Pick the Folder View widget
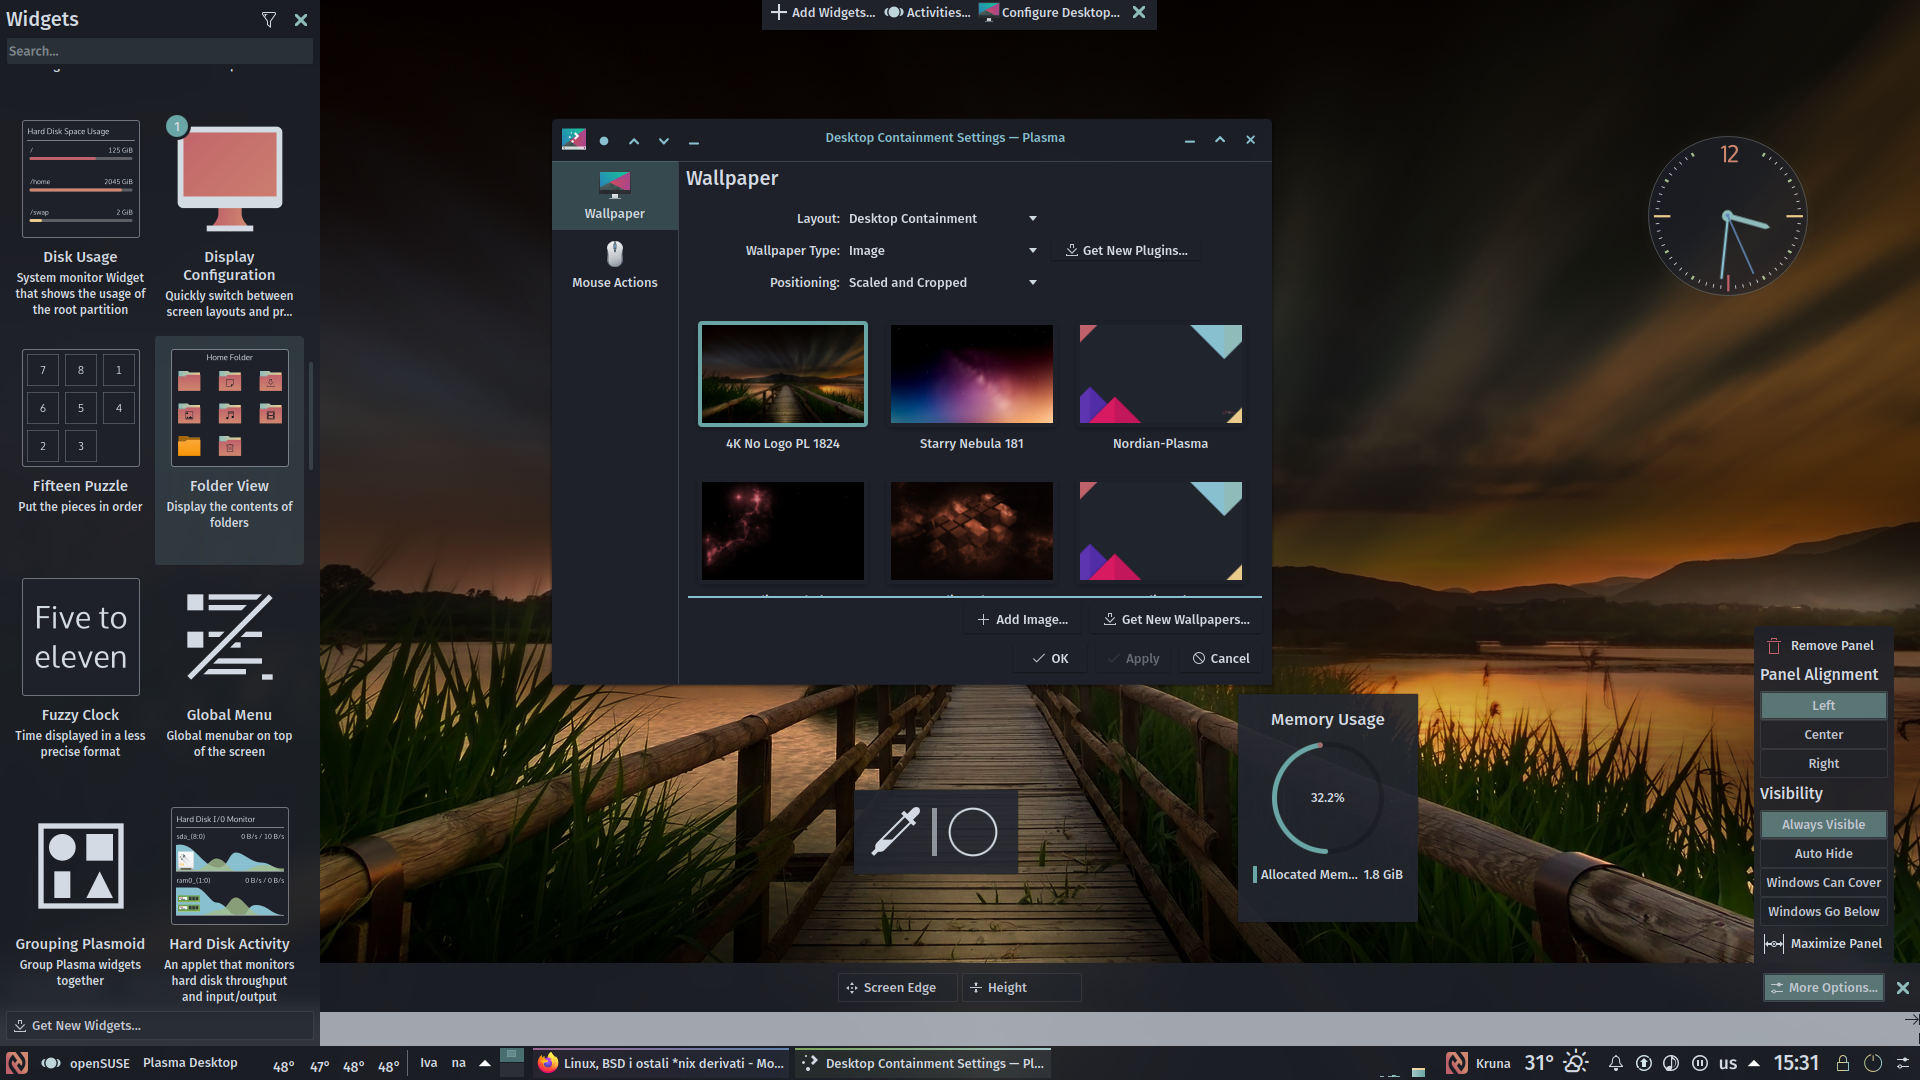Image resolution: width=1920 pixels, height=1080 pixels. pyautogui.click(x=229, y=450)
